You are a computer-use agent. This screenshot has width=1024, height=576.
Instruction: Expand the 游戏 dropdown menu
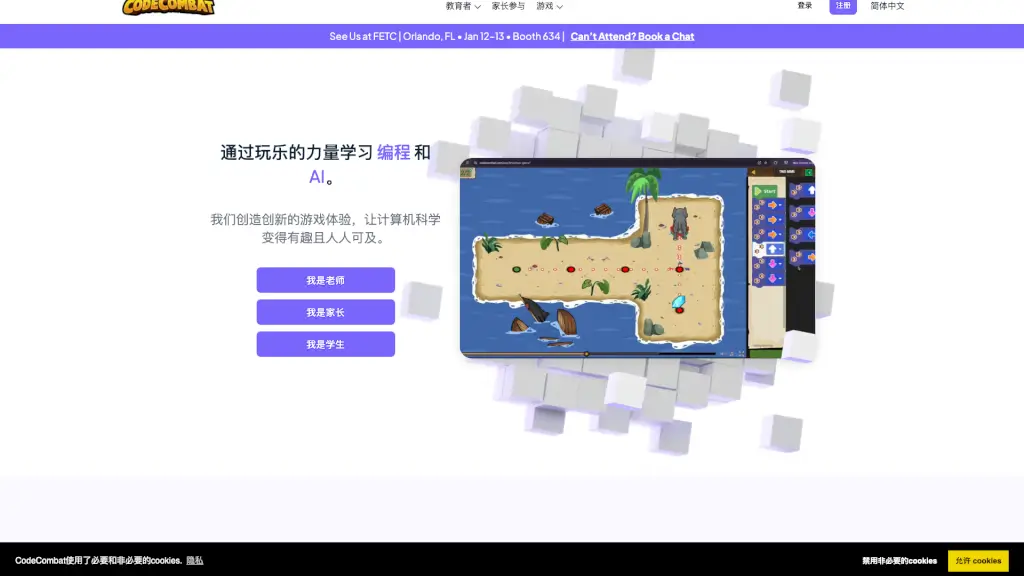click(549, 6)
